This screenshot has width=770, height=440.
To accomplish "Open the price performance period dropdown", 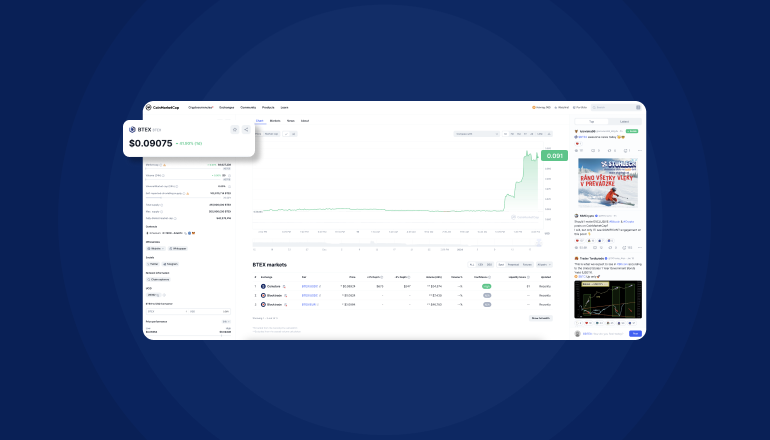I will click(226, 322).
